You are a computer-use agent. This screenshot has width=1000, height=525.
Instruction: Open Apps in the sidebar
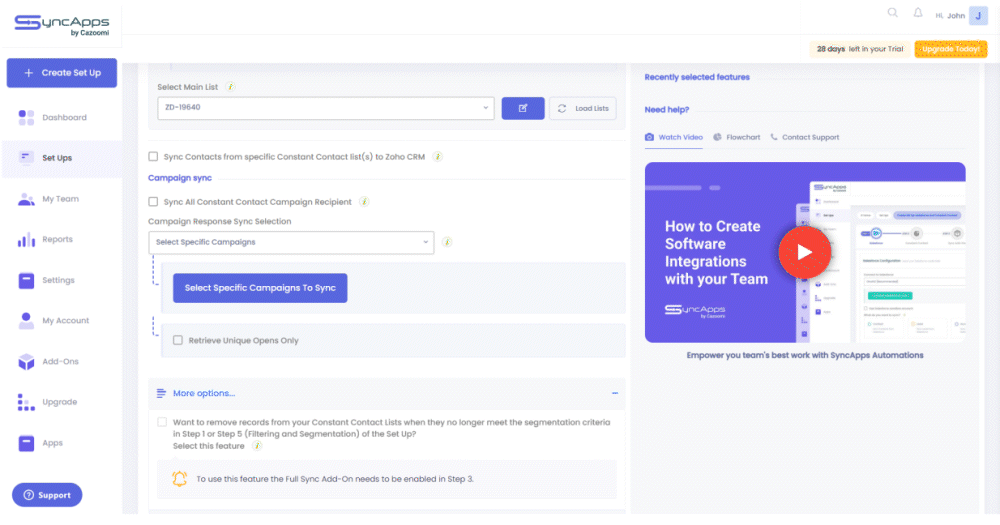(52, 443)
